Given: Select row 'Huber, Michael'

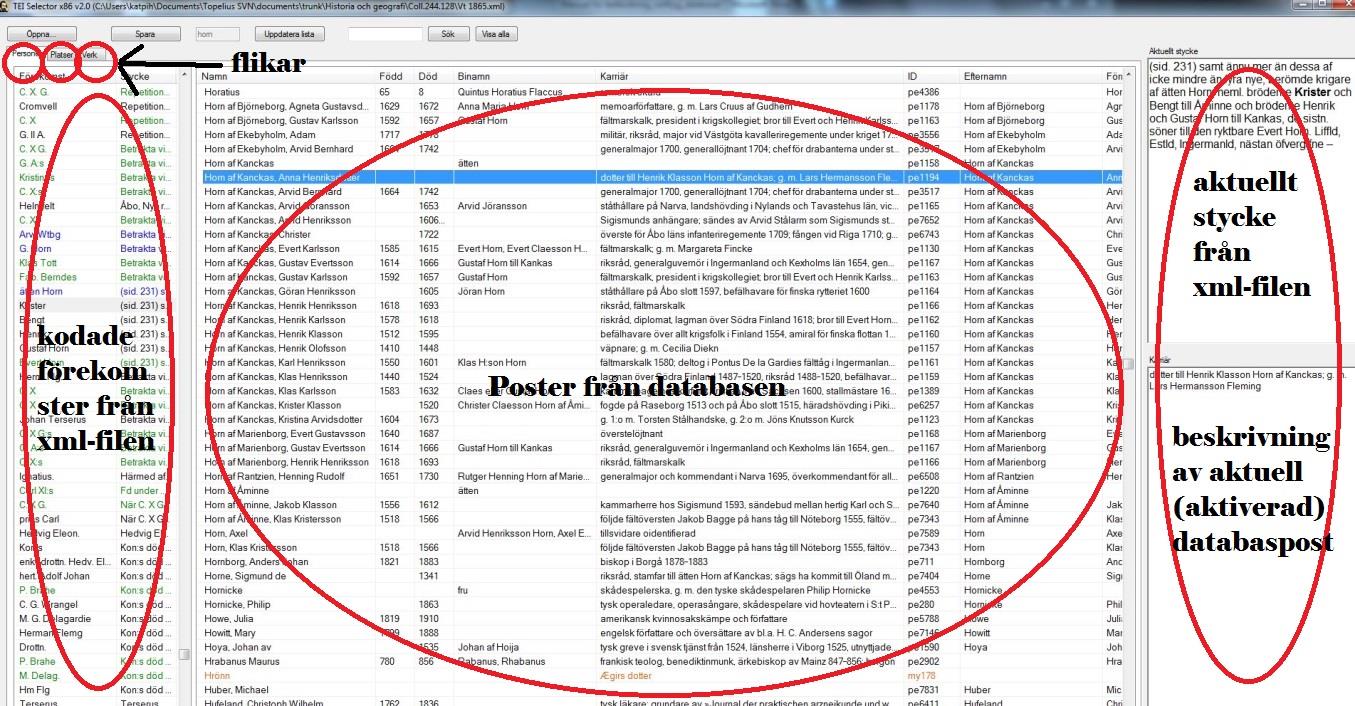Looking at the screenshot, I should (x=660, y=690).
